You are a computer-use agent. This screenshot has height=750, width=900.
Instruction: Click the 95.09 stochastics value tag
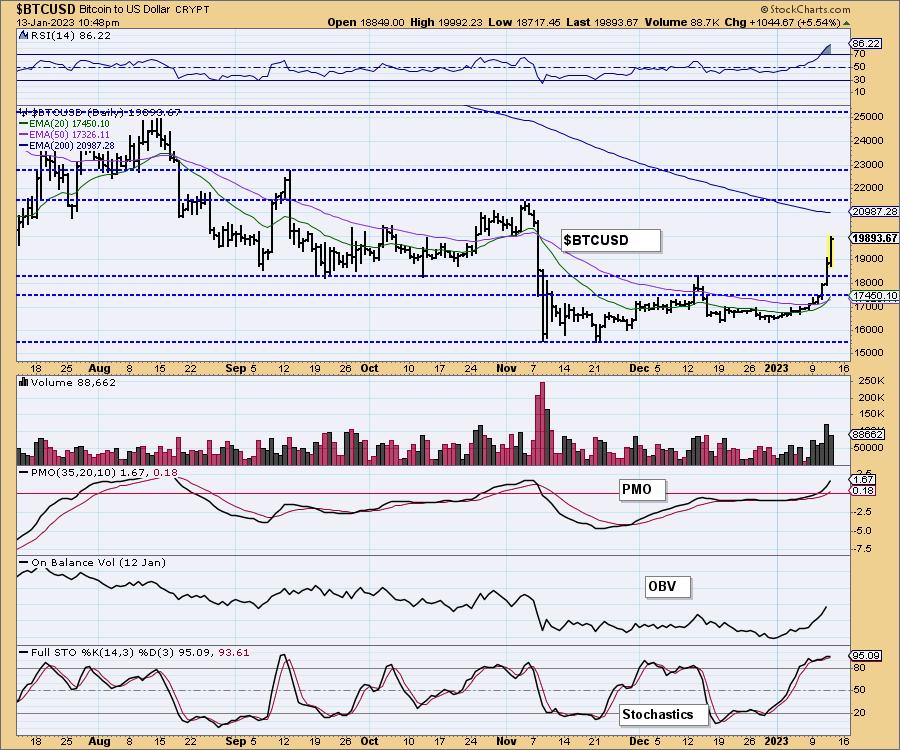(866, 655)
